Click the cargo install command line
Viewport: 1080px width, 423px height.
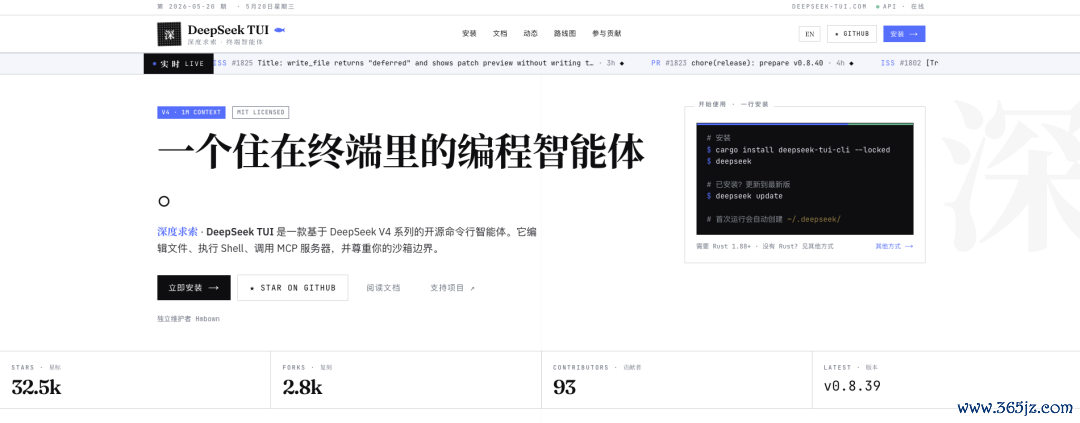pyautogui.click(x=798, y=149)
